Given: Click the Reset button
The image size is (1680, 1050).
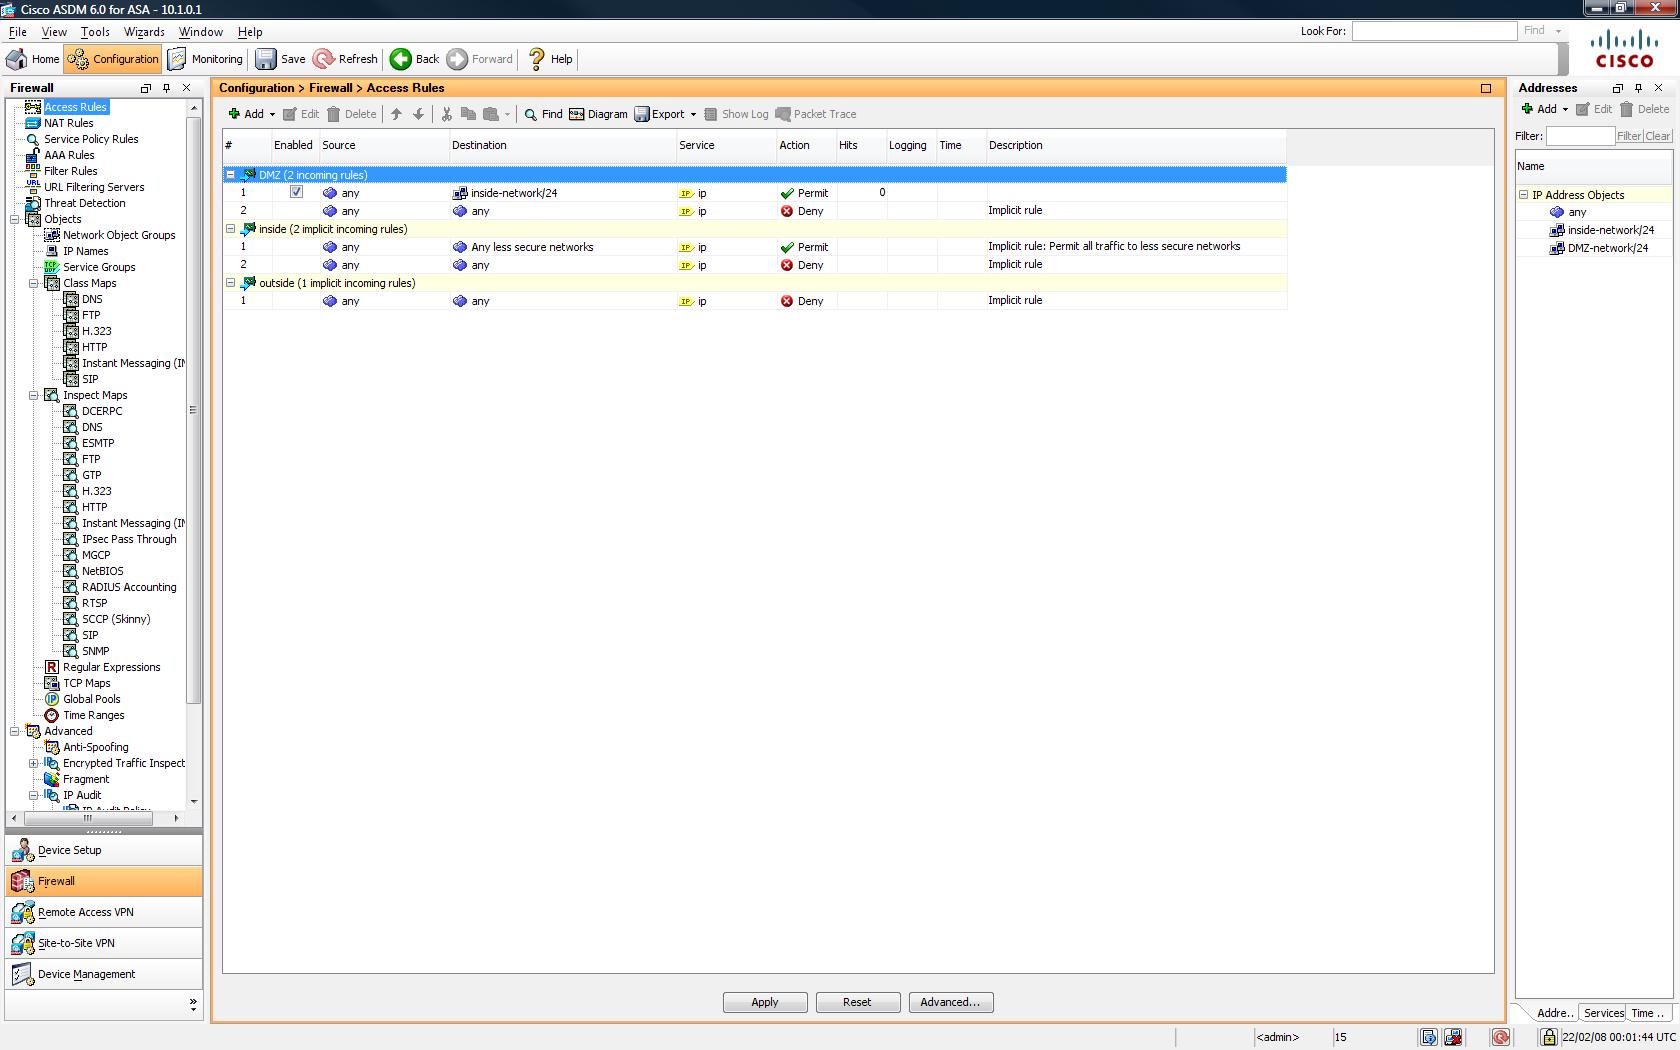Looking at the screenshot, I should (x=857, y=1002).
